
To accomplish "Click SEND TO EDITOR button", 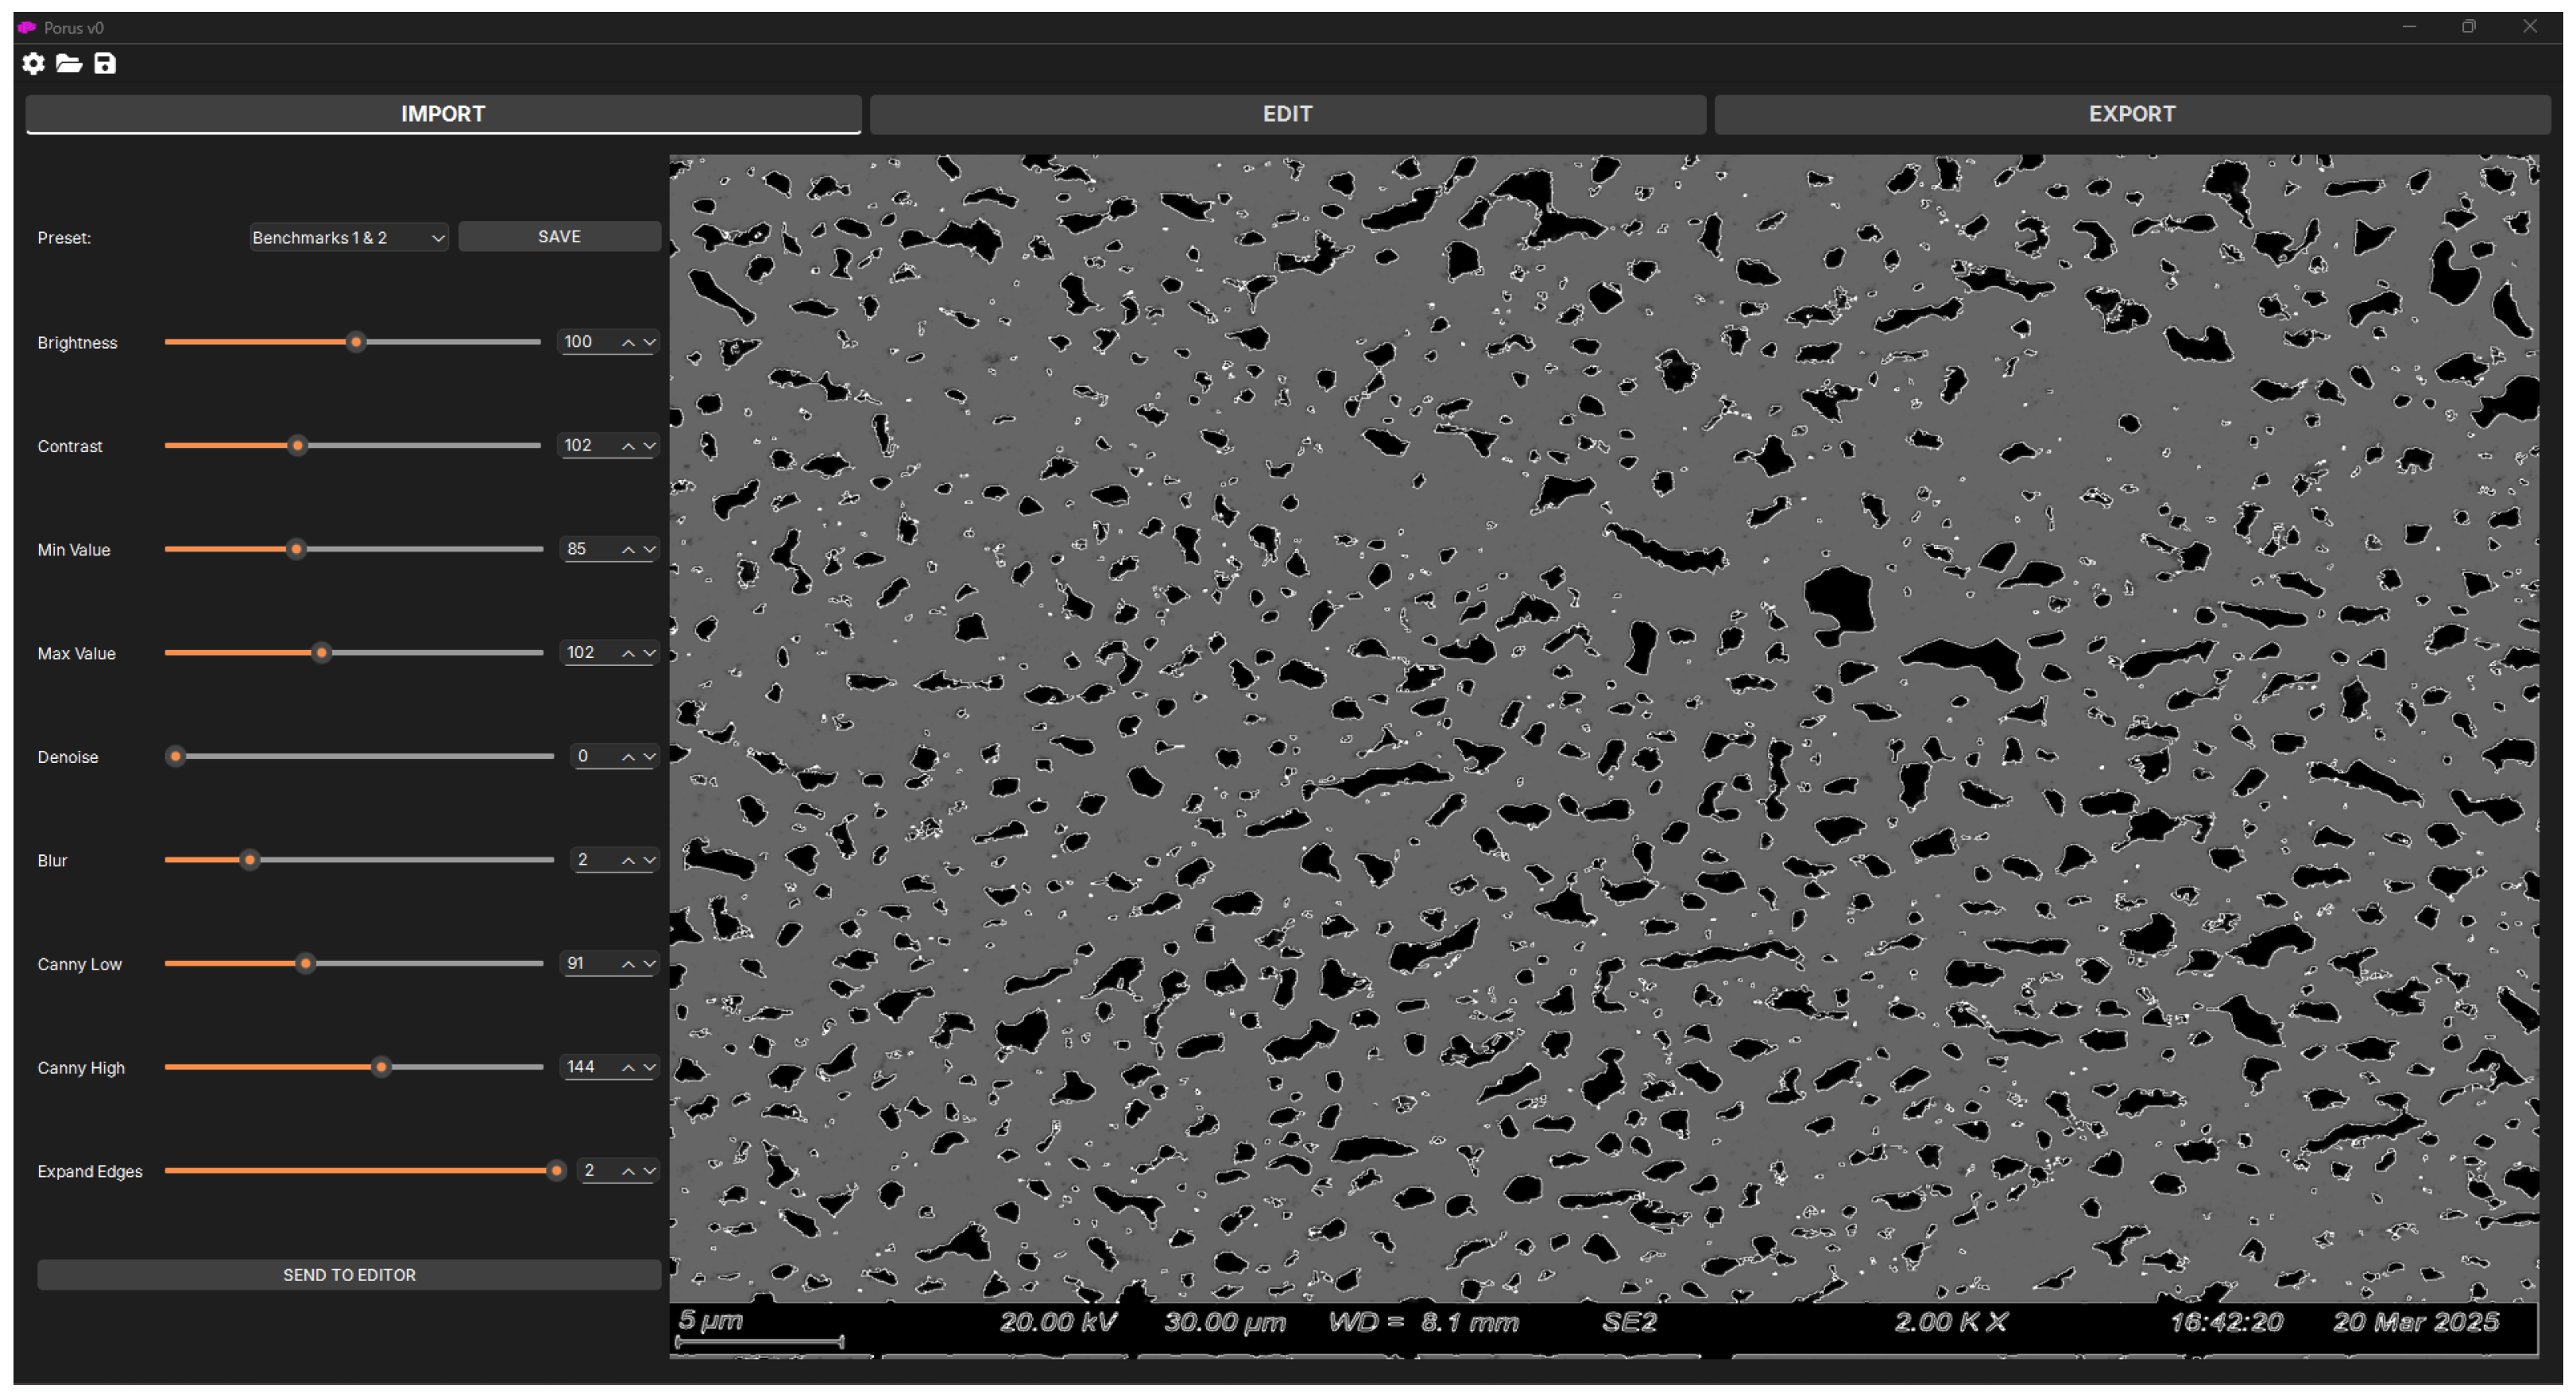I will [x=349, y=1275].
